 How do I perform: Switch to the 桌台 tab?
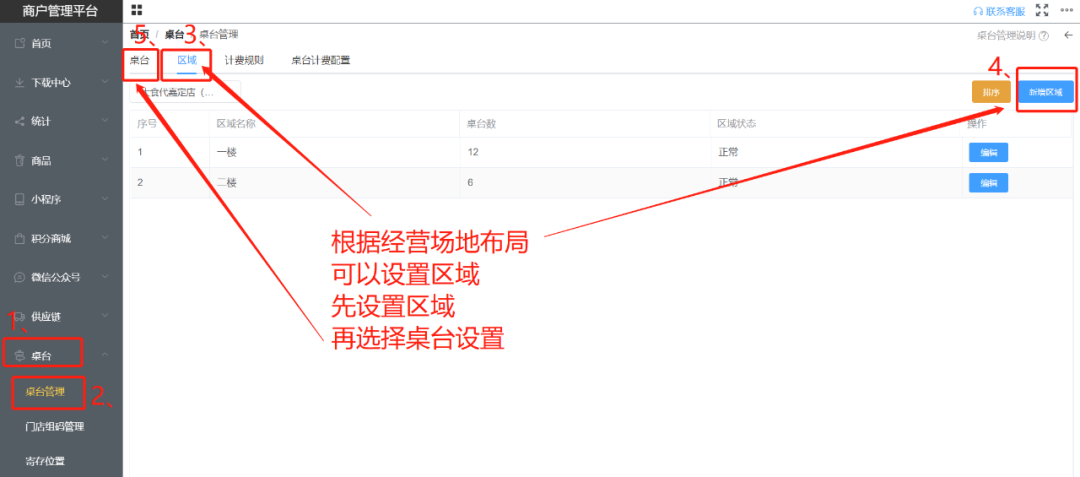point(139,61)
